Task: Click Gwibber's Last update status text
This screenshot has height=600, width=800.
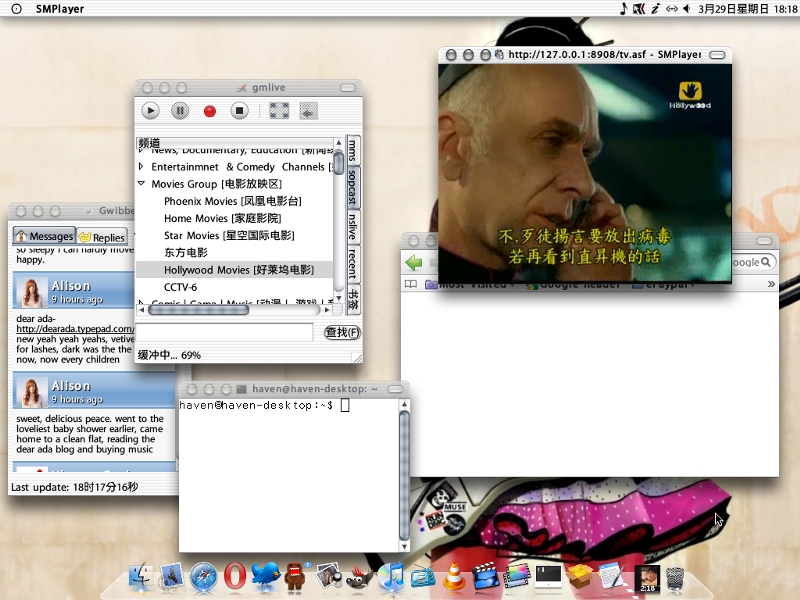Action: click(x=74, y=487)
